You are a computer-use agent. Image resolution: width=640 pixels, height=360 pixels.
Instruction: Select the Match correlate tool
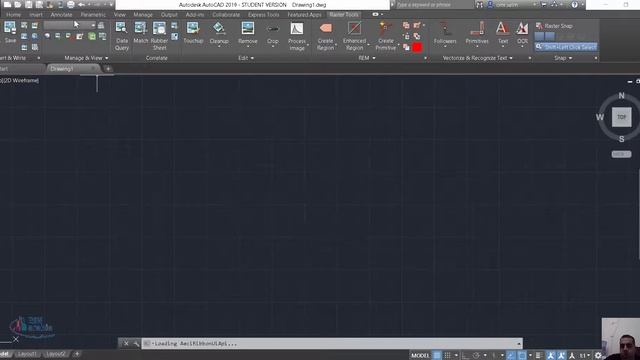140,33
